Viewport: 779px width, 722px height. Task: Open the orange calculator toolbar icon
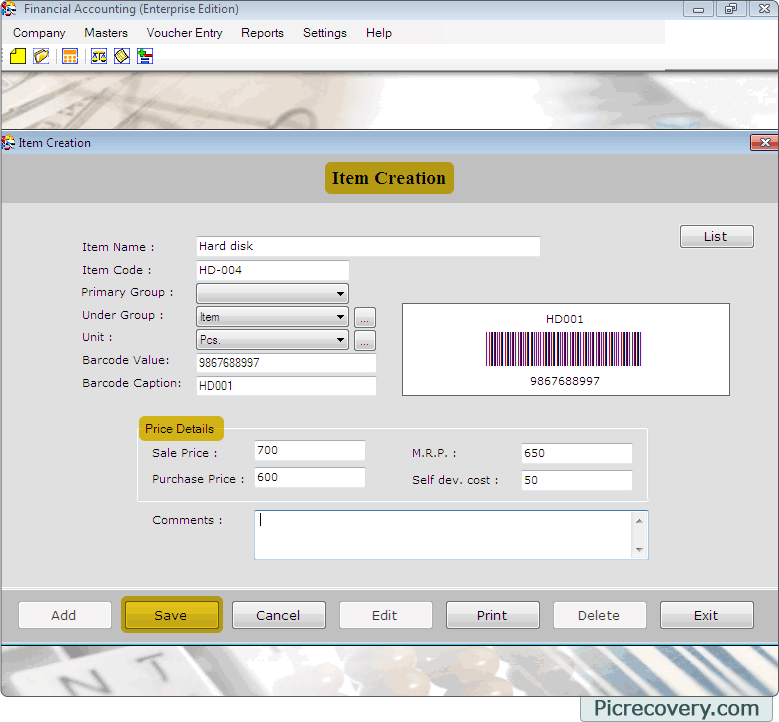70,56
